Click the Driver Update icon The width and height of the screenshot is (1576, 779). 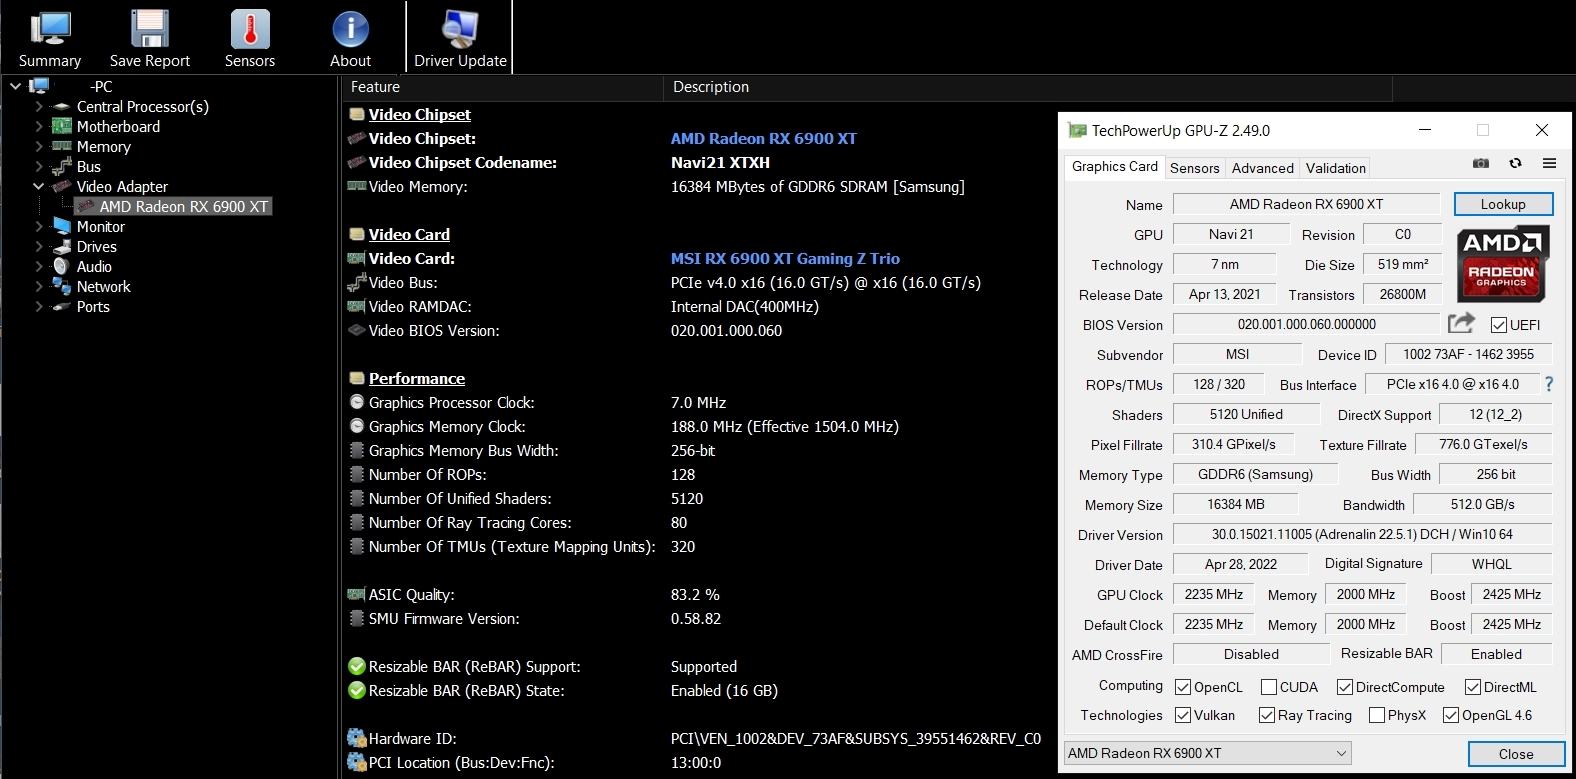(x=460, y=29)
